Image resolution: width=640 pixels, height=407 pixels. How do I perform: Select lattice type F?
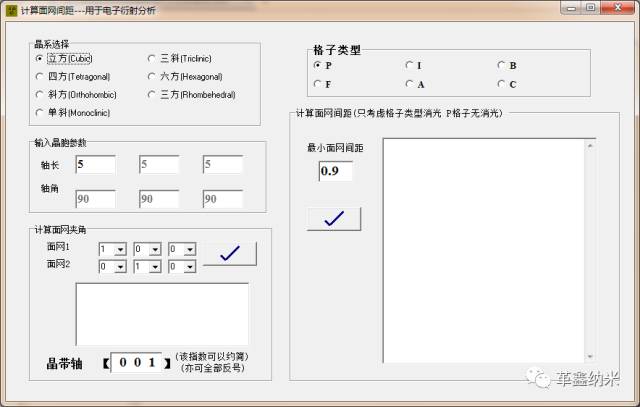318,84
